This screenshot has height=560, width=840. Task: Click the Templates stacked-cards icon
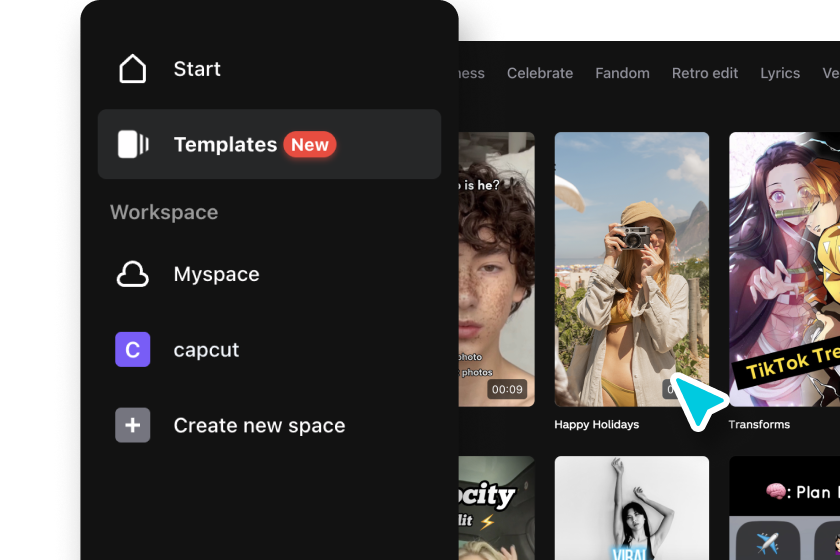(x=133, y=144)
